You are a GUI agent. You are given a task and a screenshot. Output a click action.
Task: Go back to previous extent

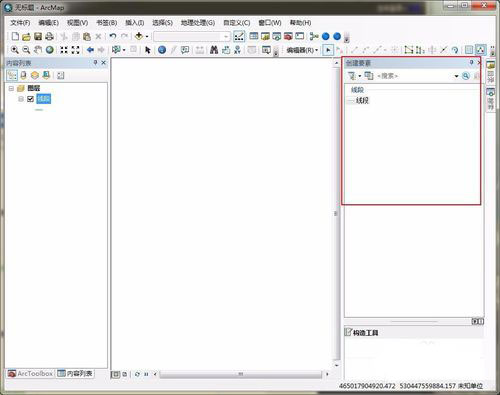click(90, 50)
